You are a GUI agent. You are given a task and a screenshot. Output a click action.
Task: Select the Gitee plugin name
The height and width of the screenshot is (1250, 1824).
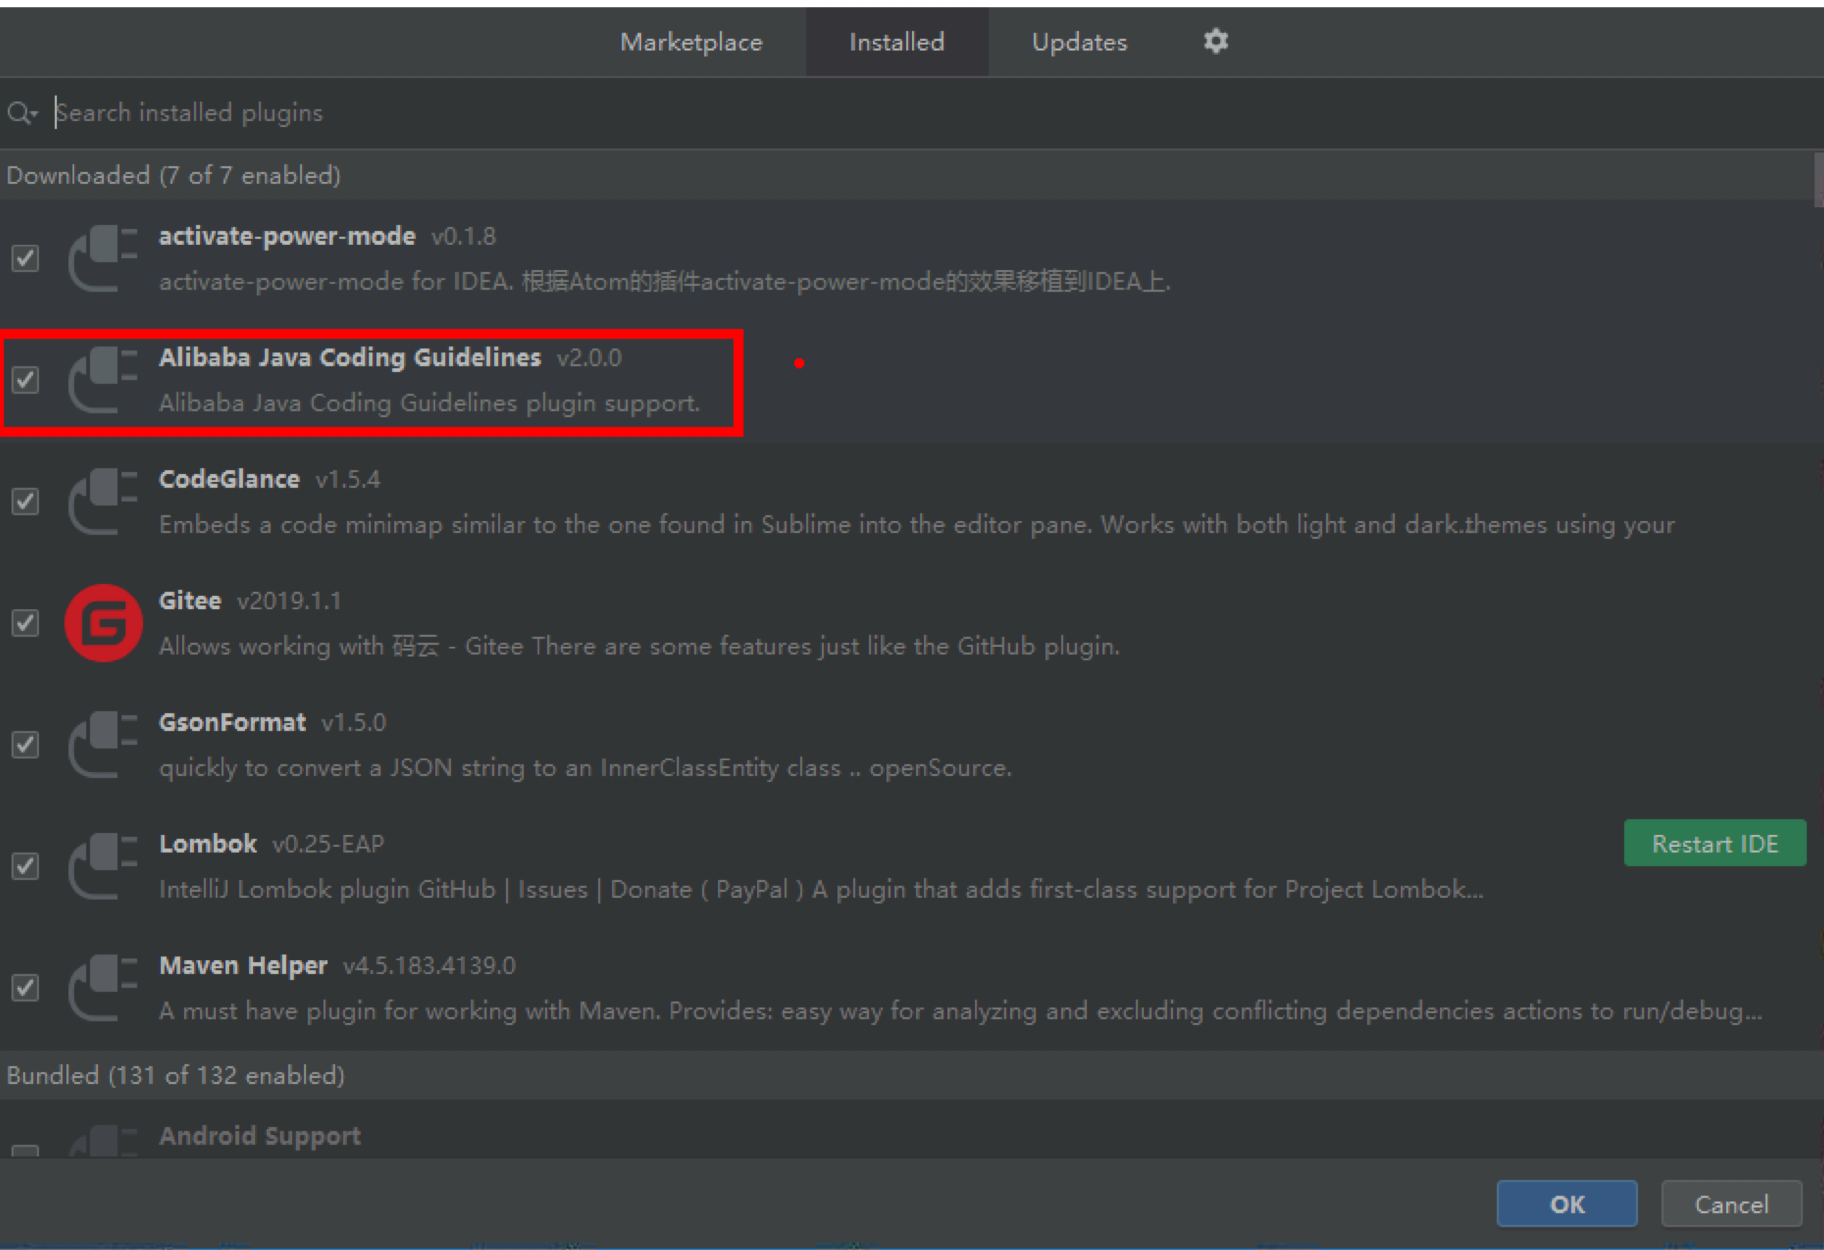190,601
